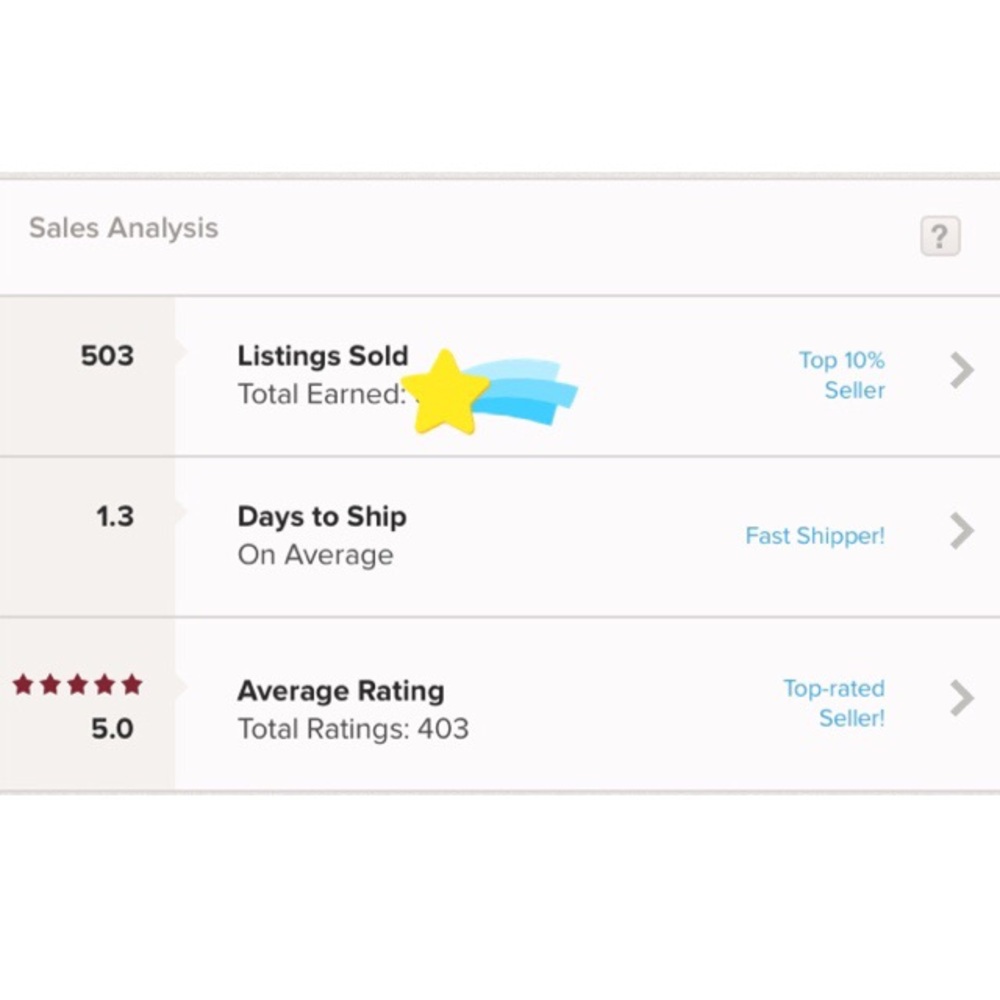Open the Top 10% Seller link
Viewport: 1000px width, 1000px height.
point(842,375)
